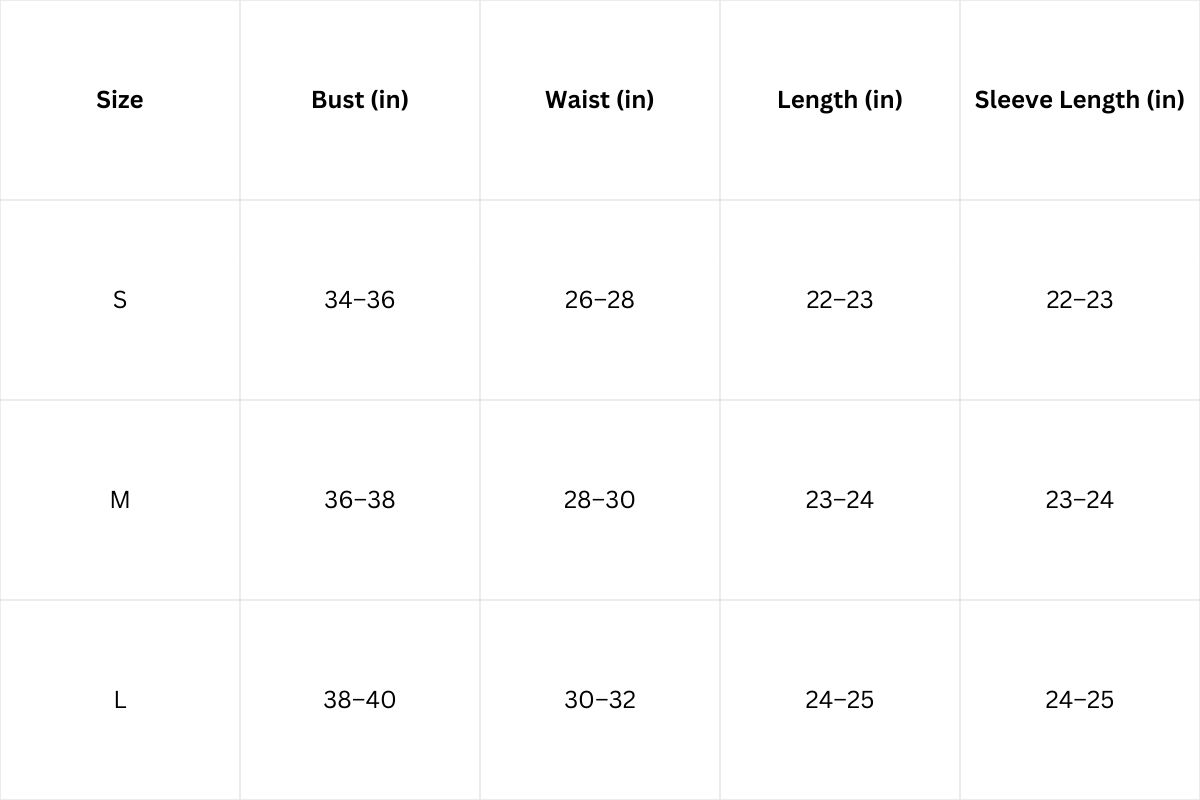
Task: Click the Sleeve Length (in) header
Action: pos(1079,100)
